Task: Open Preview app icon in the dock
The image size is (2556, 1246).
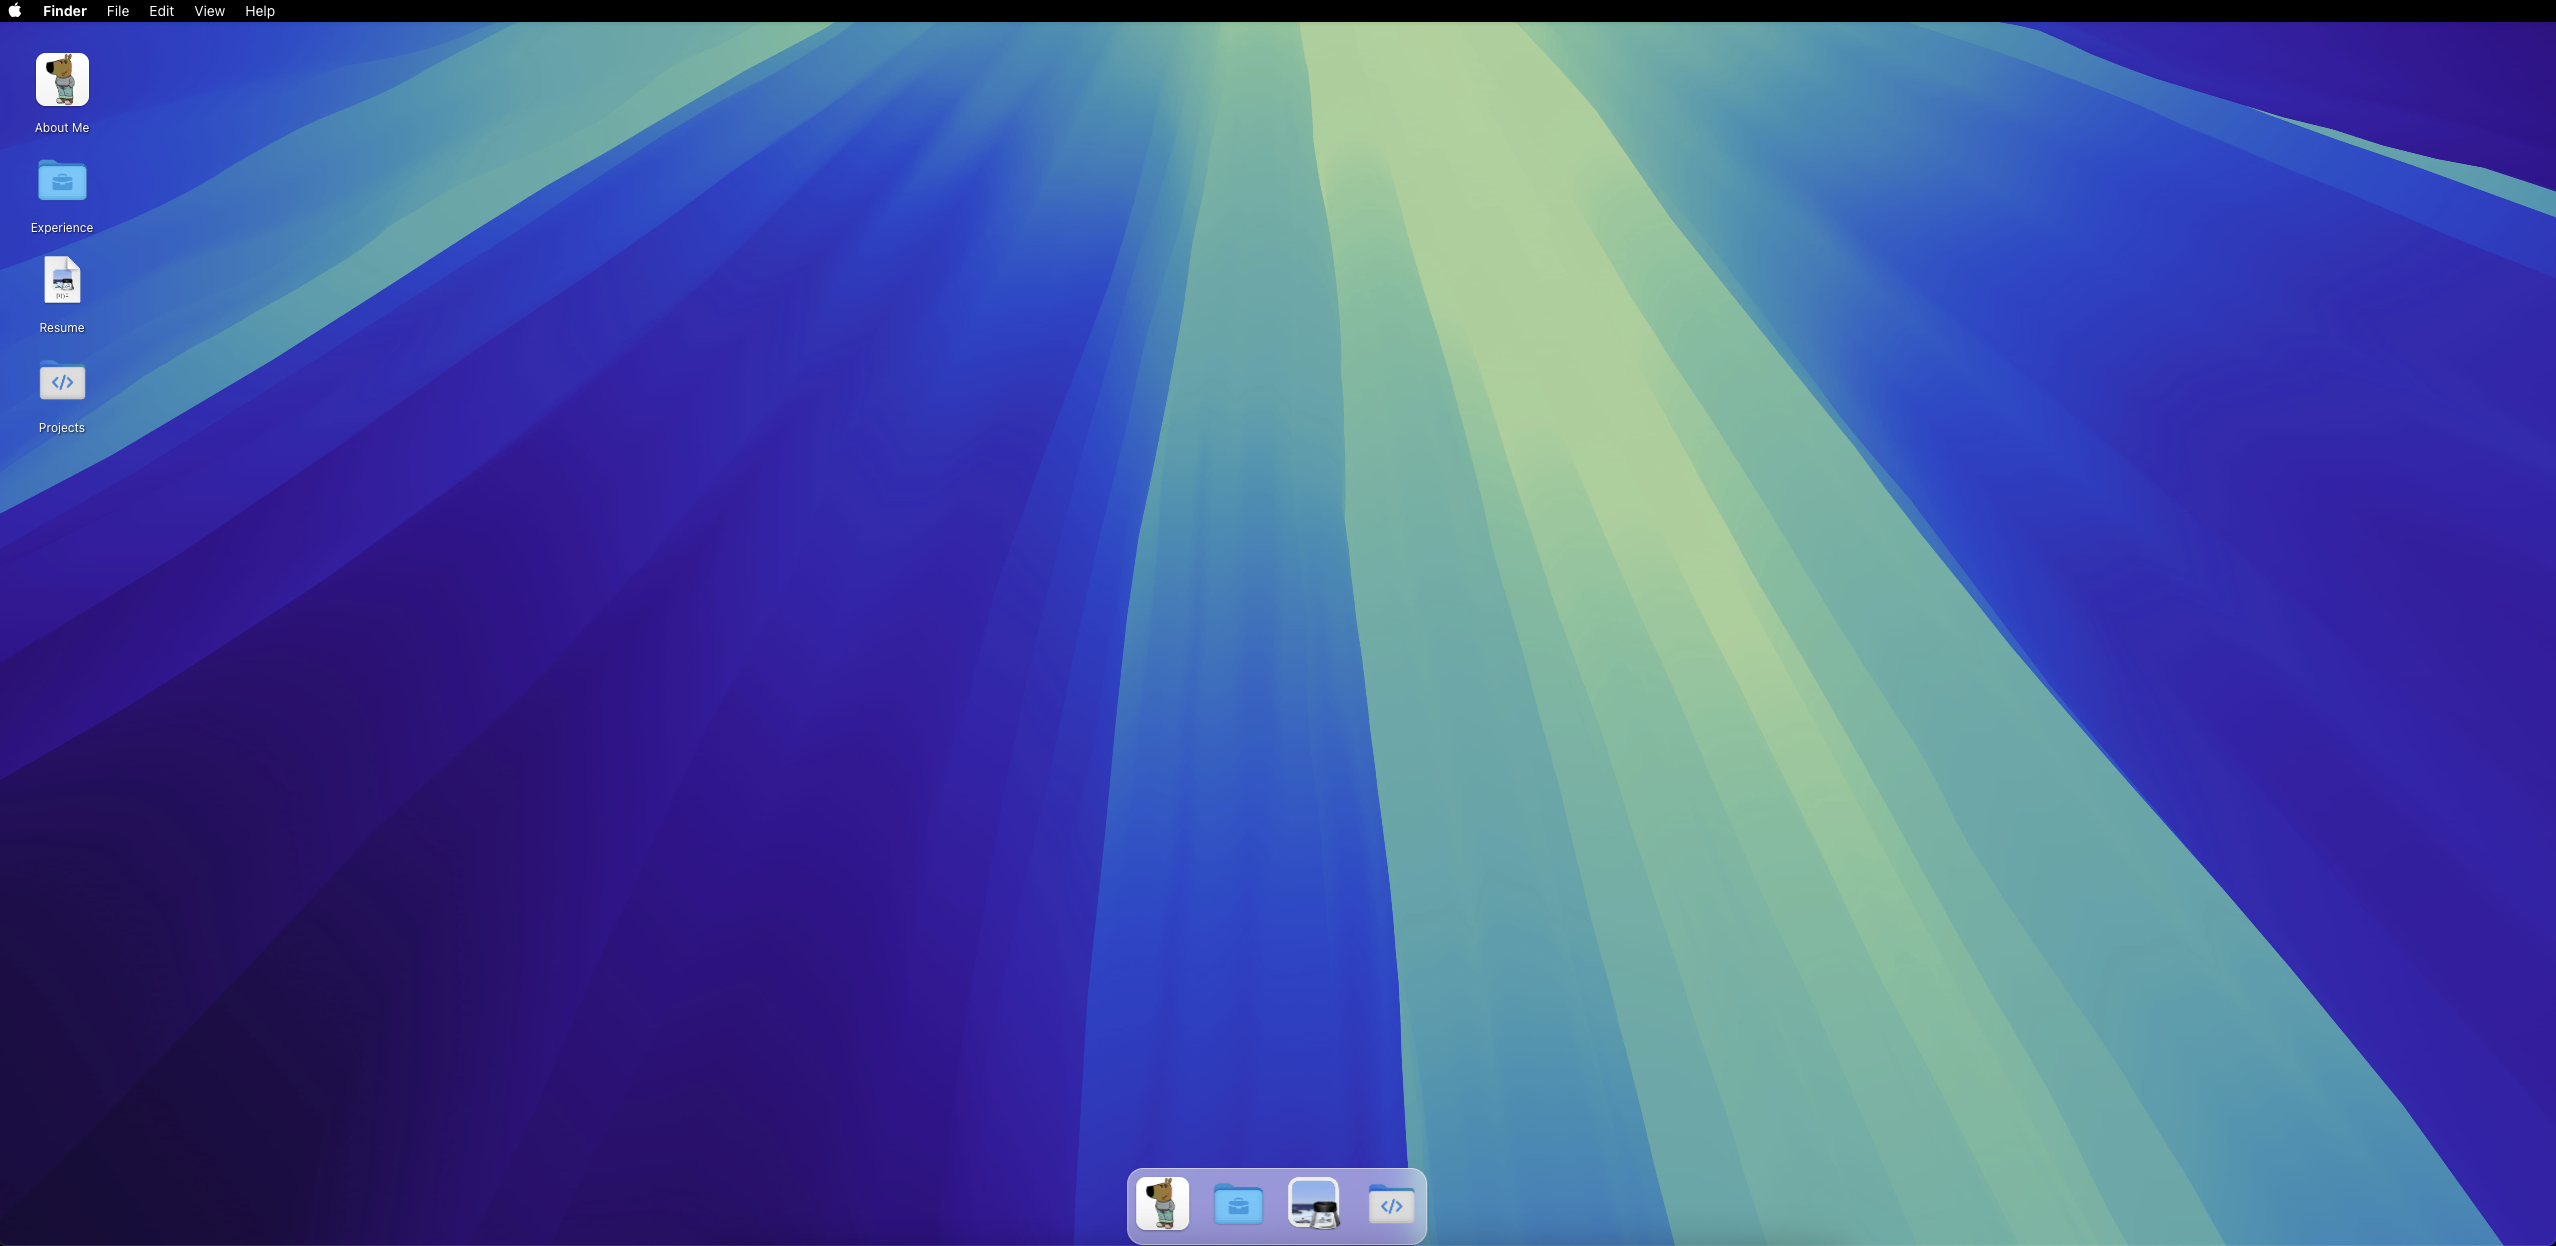Action: (x=1314, y=1203)
